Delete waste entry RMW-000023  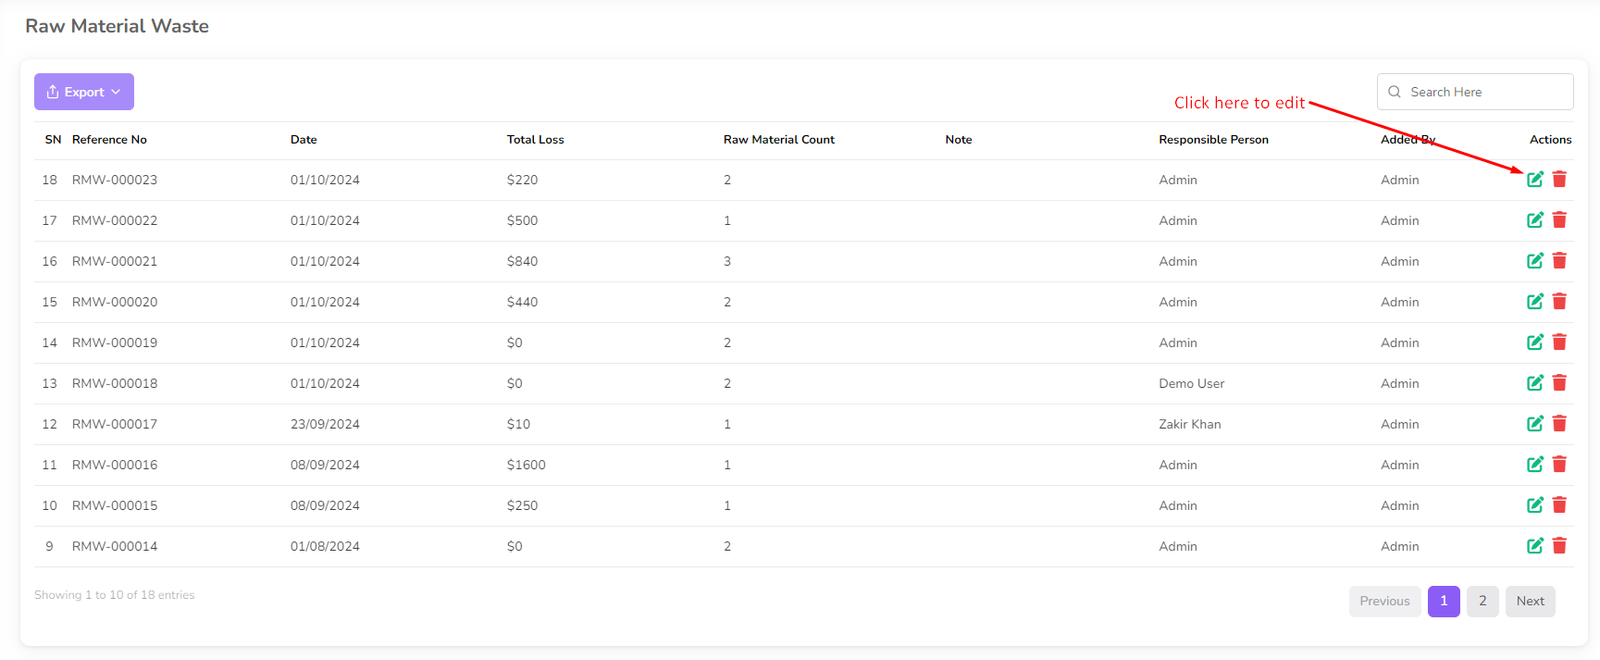tap(1559, 180)
